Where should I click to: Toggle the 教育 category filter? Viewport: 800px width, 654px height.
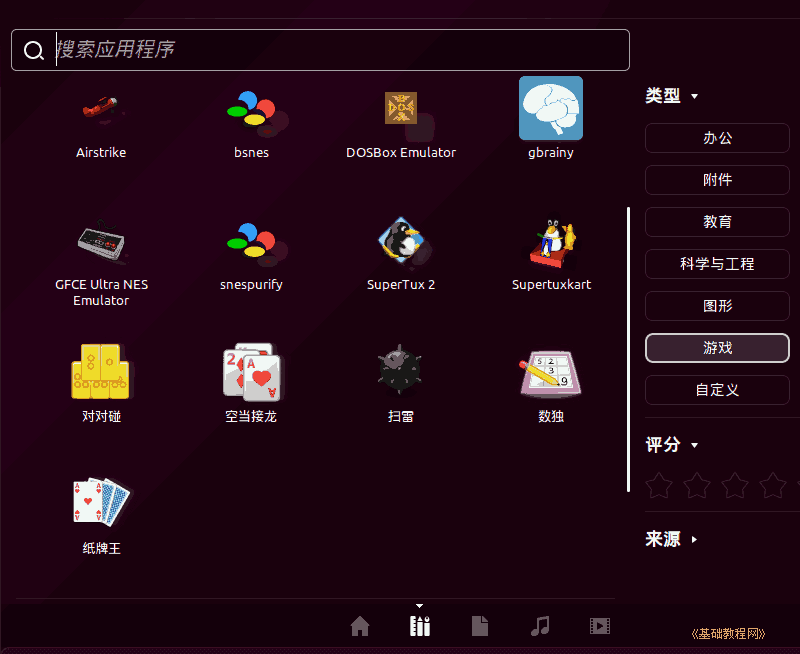[717, 222]
